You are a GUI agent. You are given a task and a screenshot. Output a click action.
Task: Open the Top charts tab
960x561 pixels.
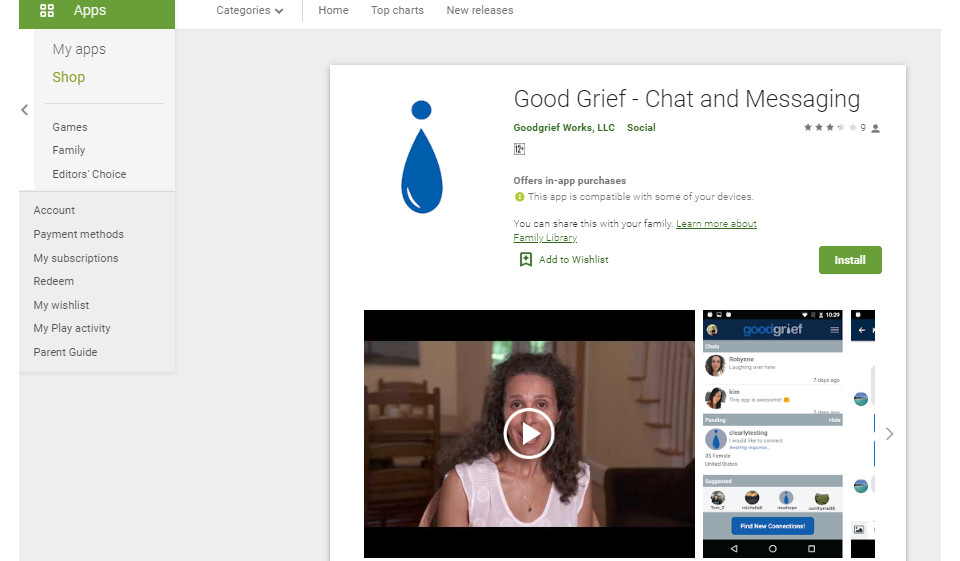coord(397,11)
